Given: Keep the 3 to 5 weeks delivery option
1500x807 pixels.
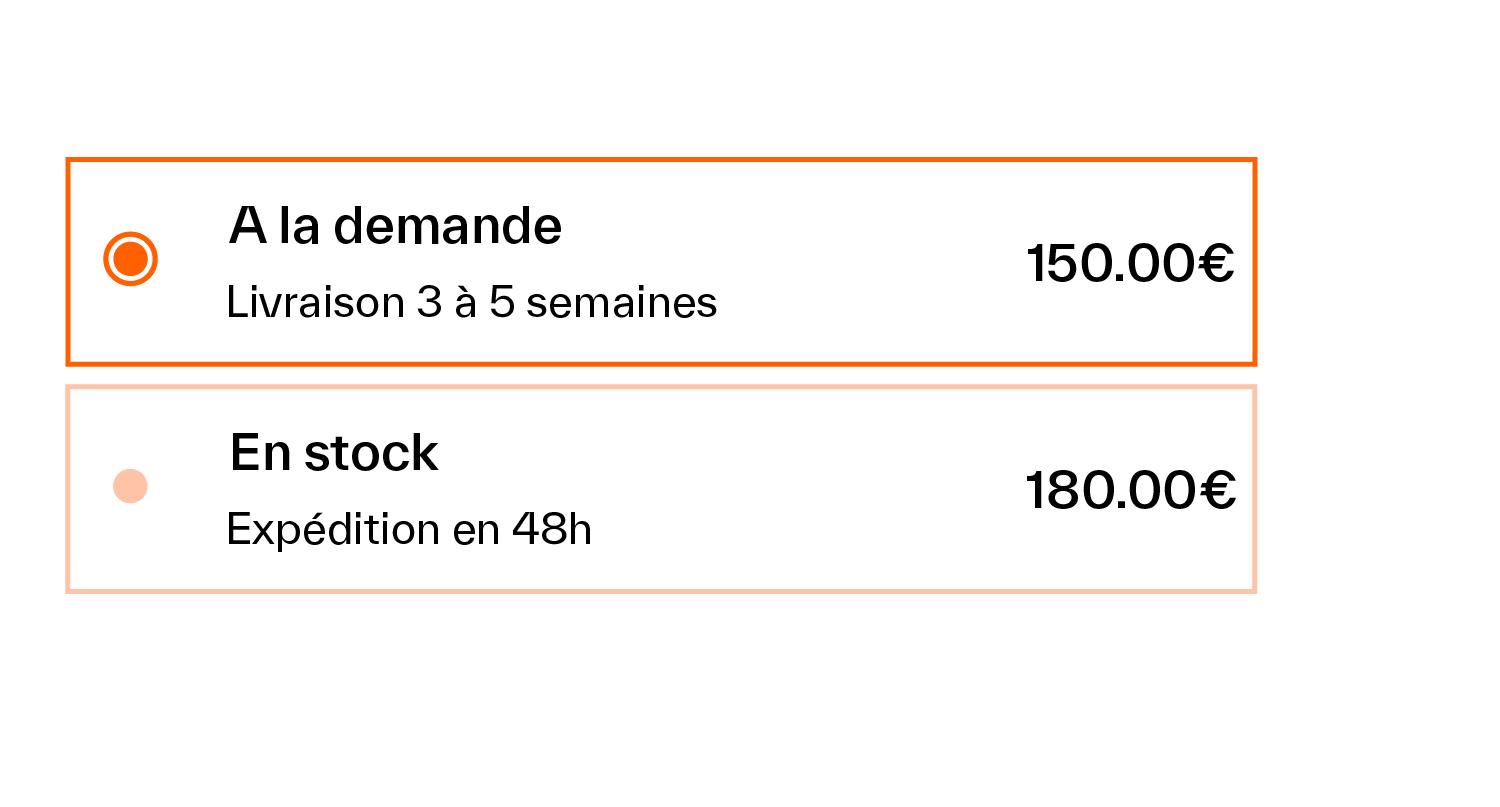Looking at the screenshot, I should point(661,261).
